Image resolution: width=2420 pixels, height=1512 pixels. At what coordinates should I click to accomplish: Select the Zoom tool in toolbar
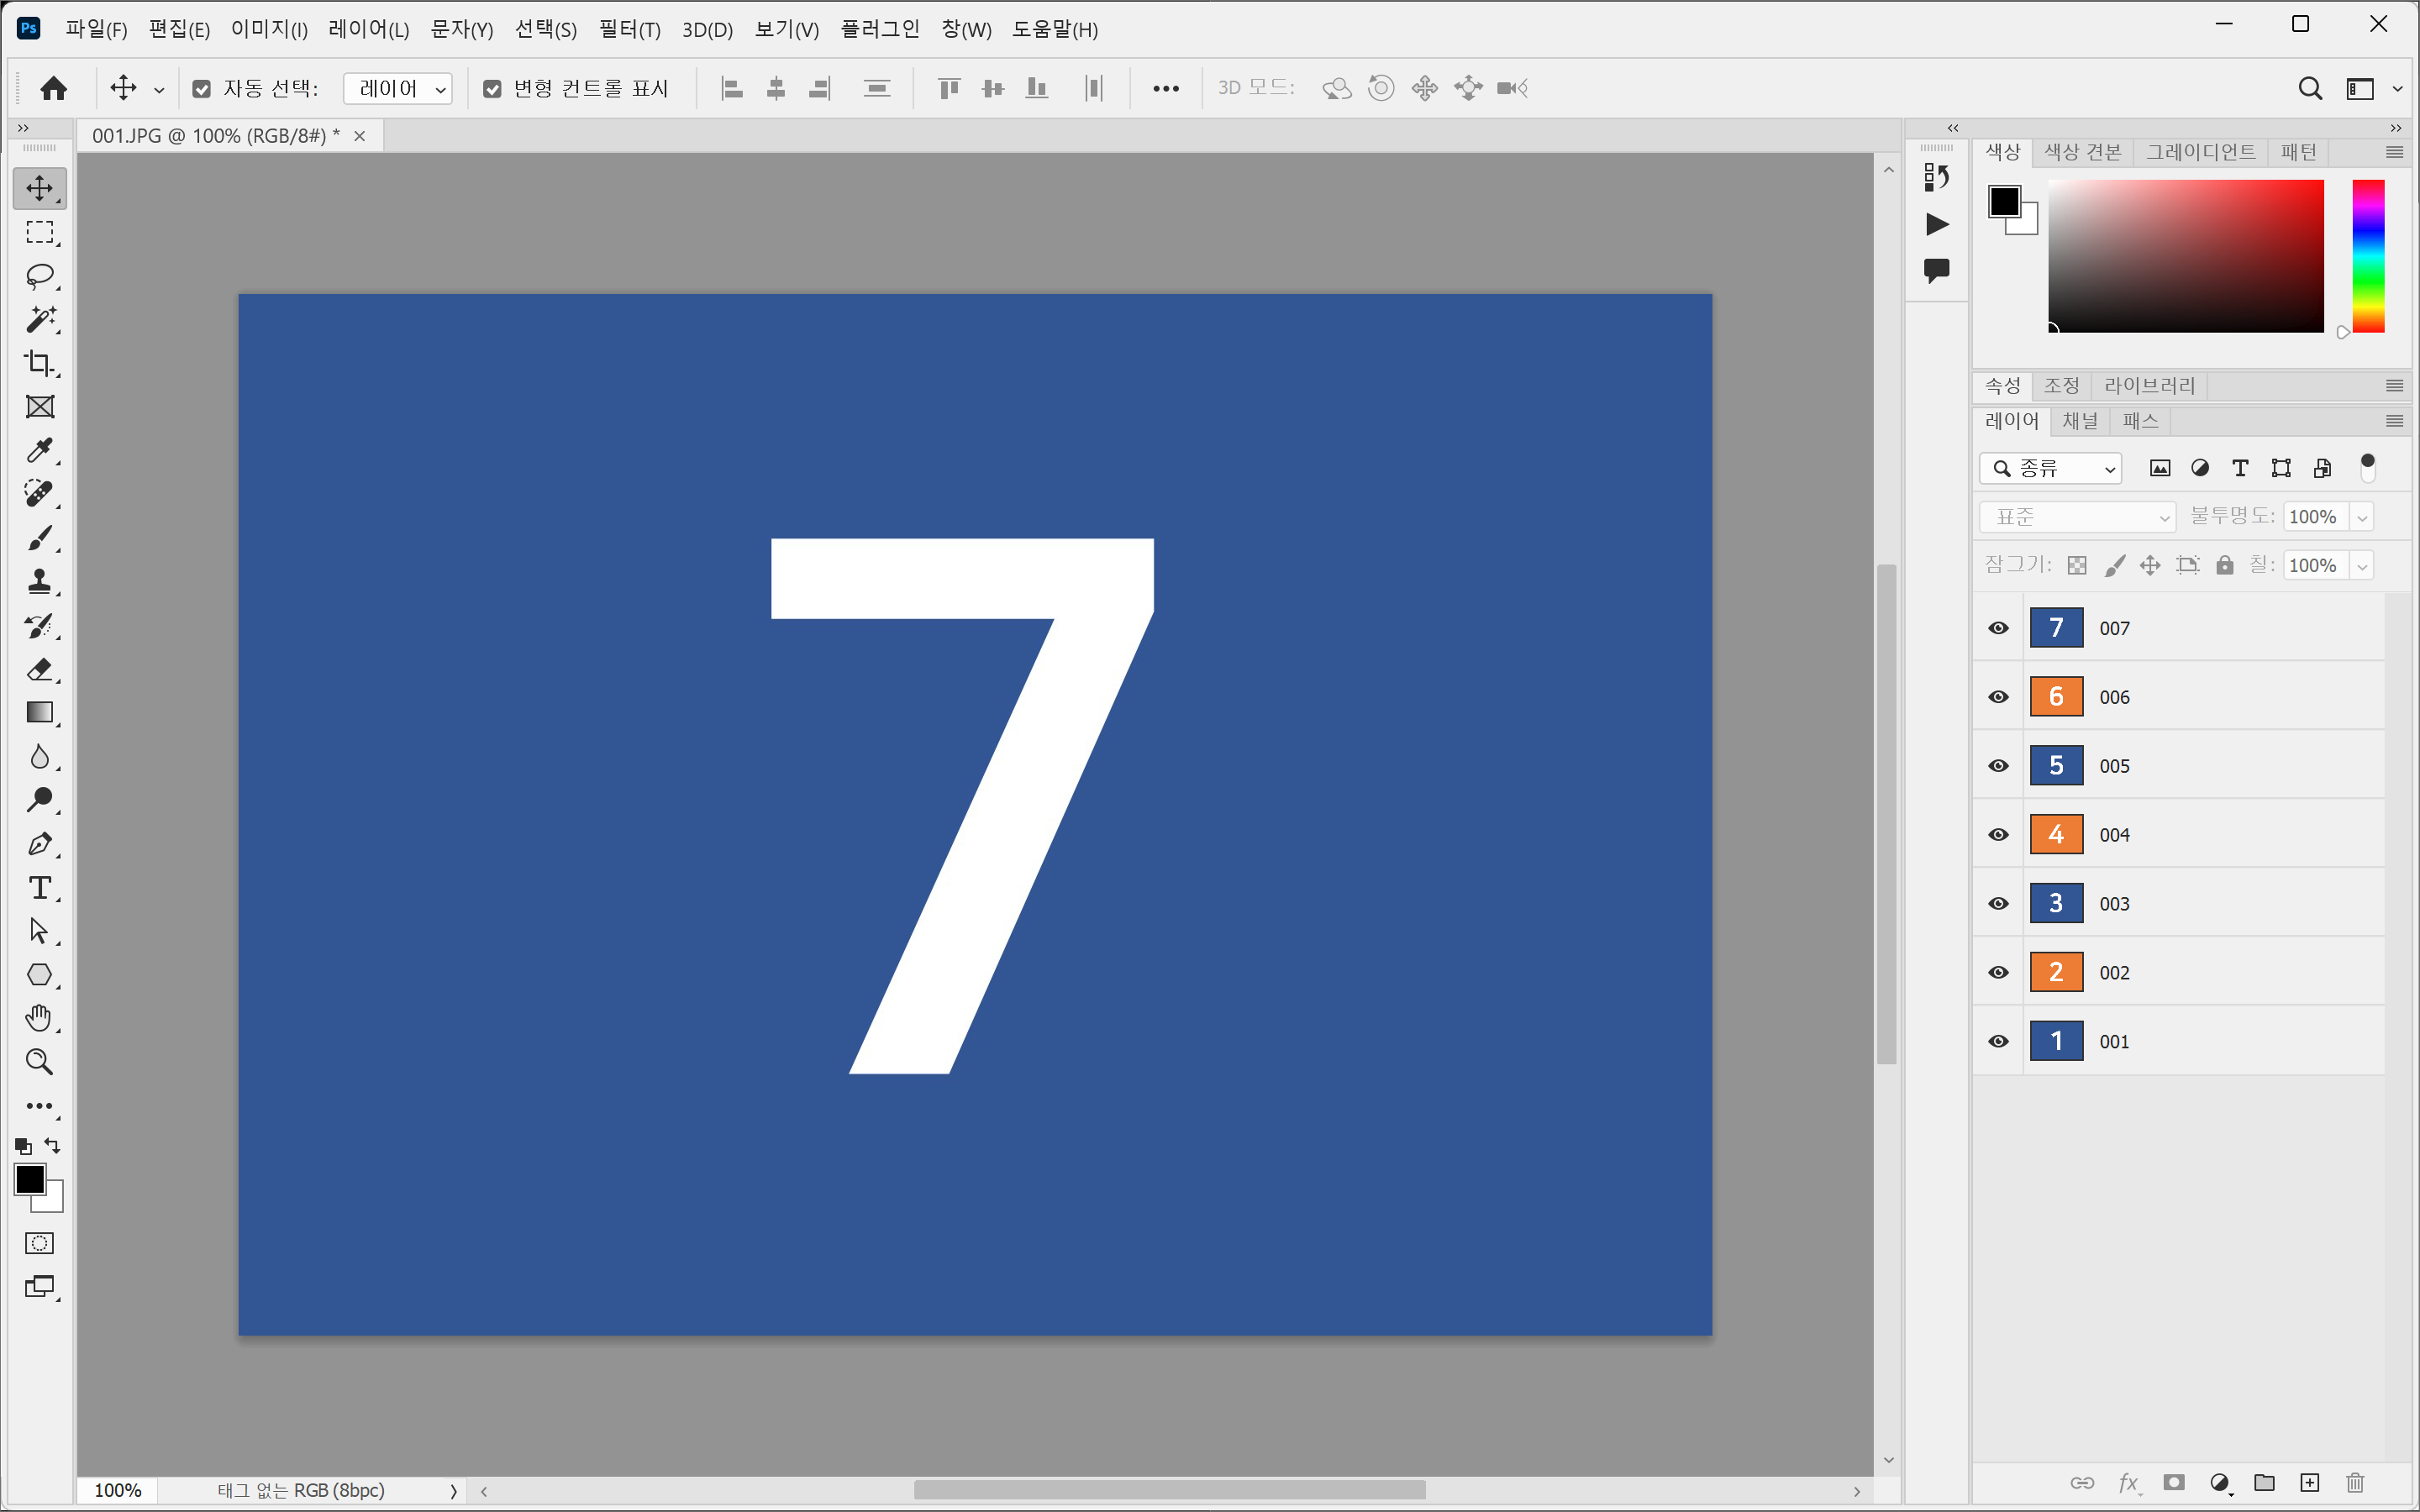point(39,1061)
